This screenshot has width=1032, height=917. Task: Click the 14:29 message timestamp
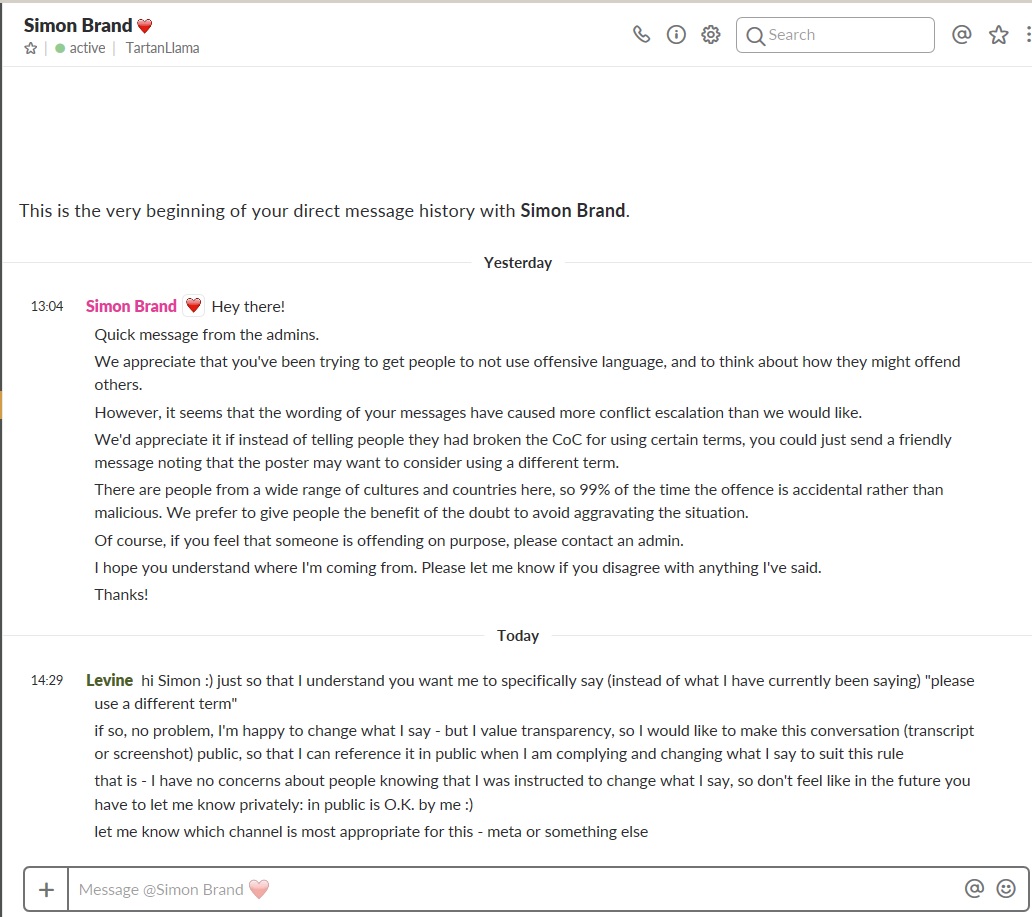pyautogui.click(x=47, y=680)
